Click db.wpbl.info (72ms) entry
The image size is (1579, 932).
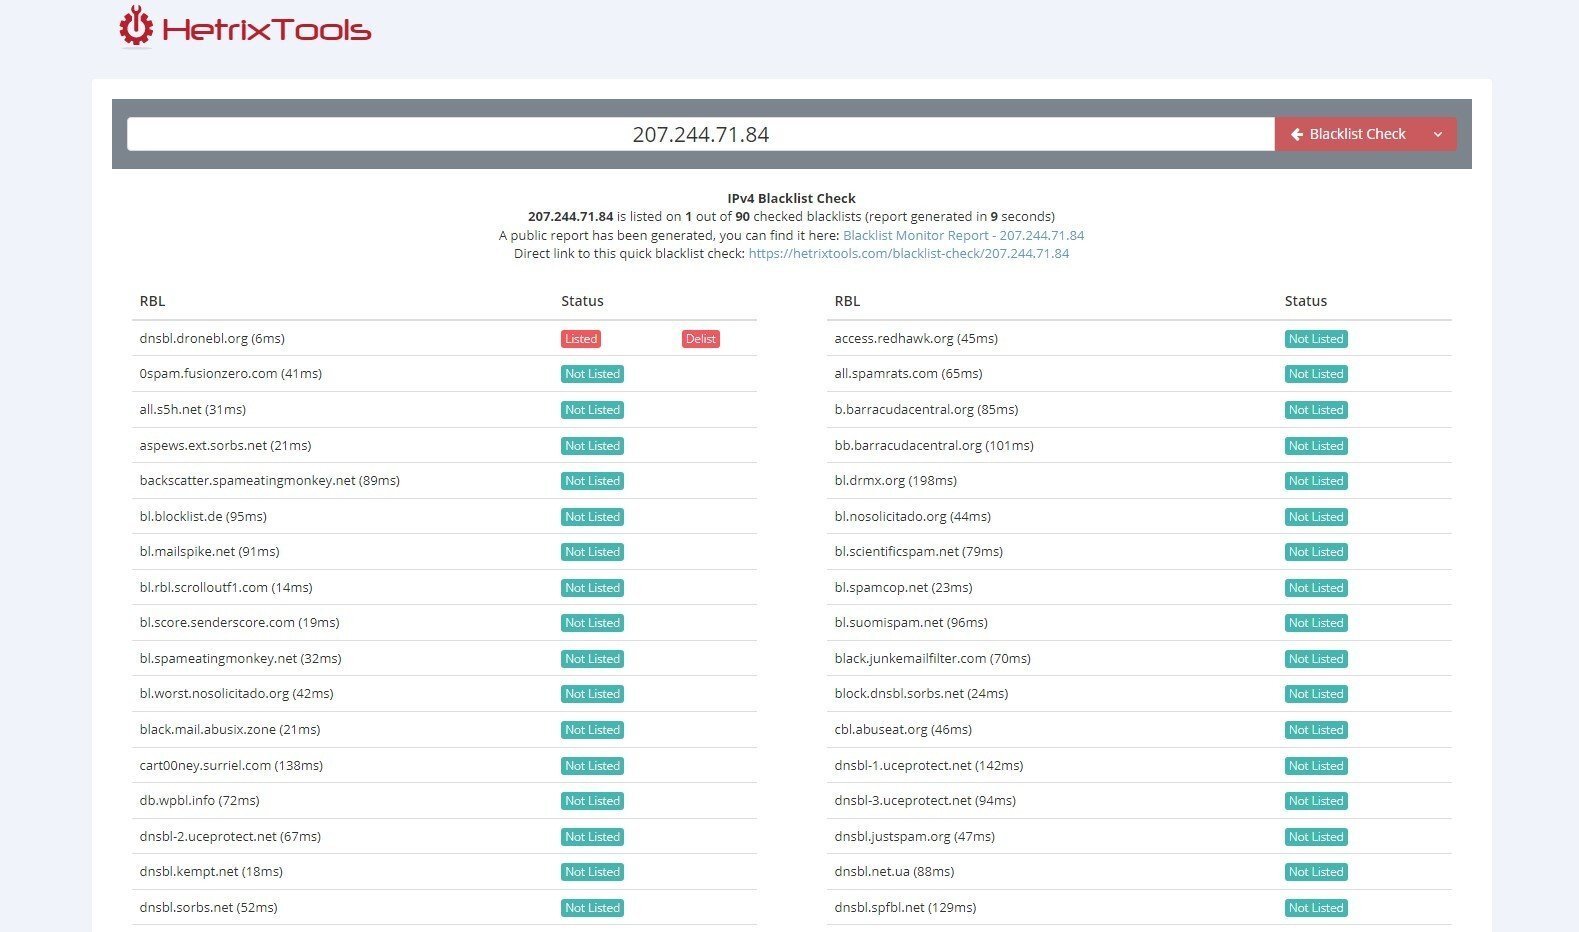click(x=199, y=800)
